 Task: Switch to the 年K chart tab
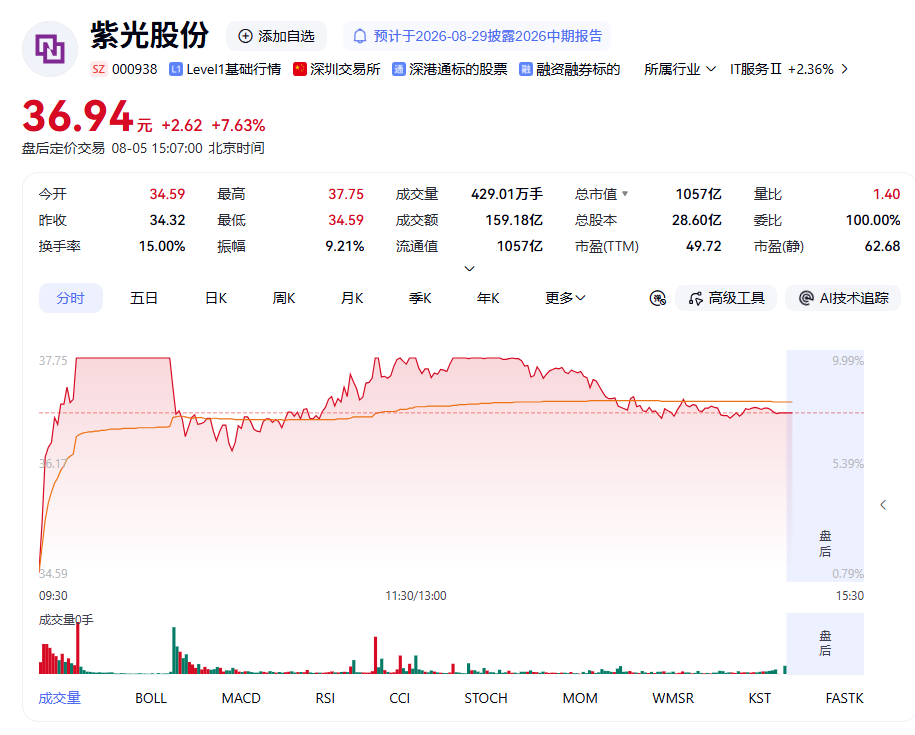point(488,298)
